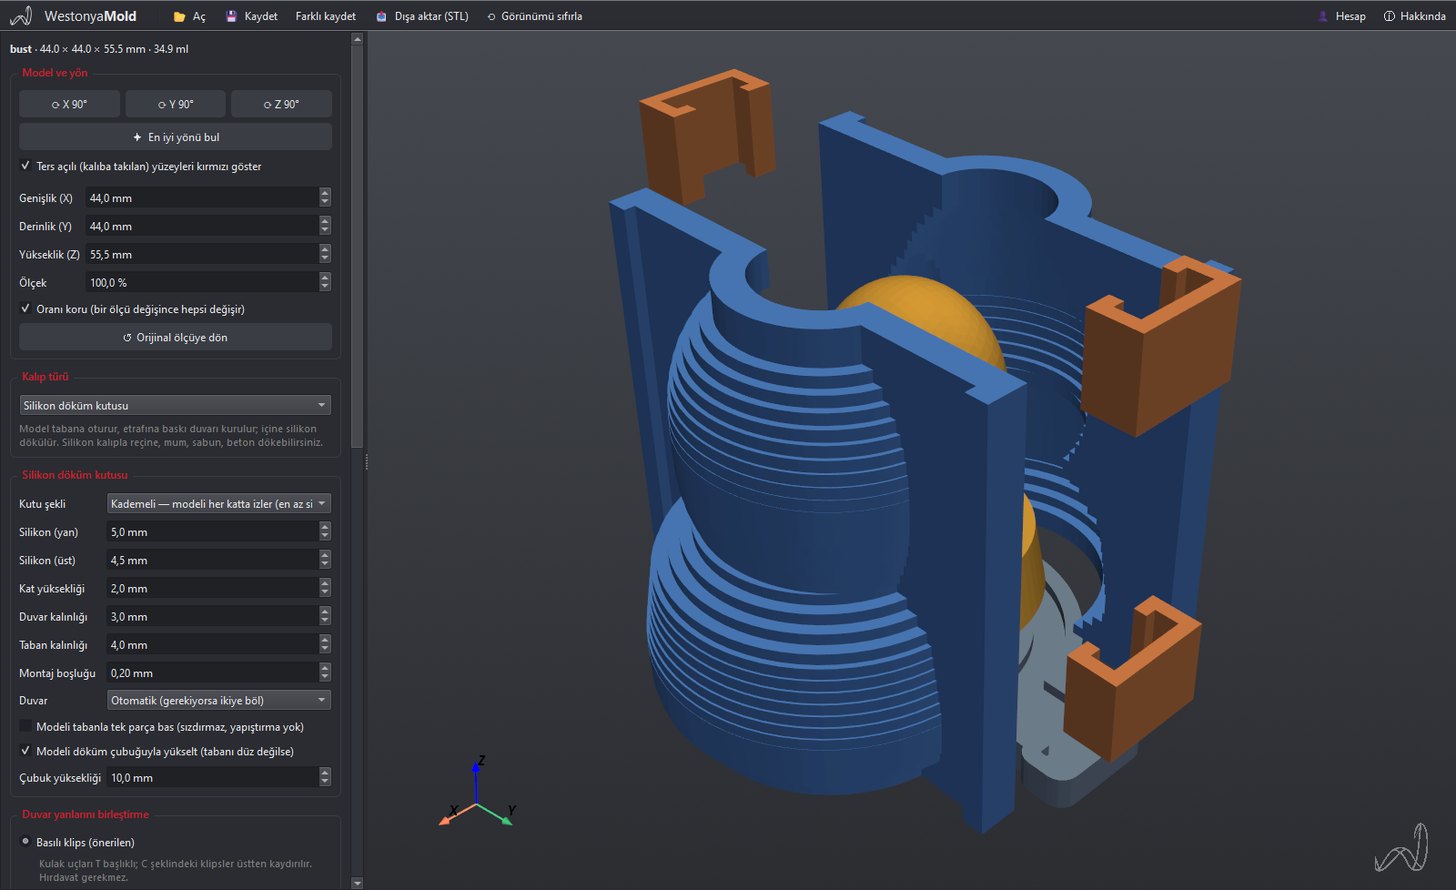
Task: Choose Farklı kaydet in the top bar
Action: tap(326, 16)
